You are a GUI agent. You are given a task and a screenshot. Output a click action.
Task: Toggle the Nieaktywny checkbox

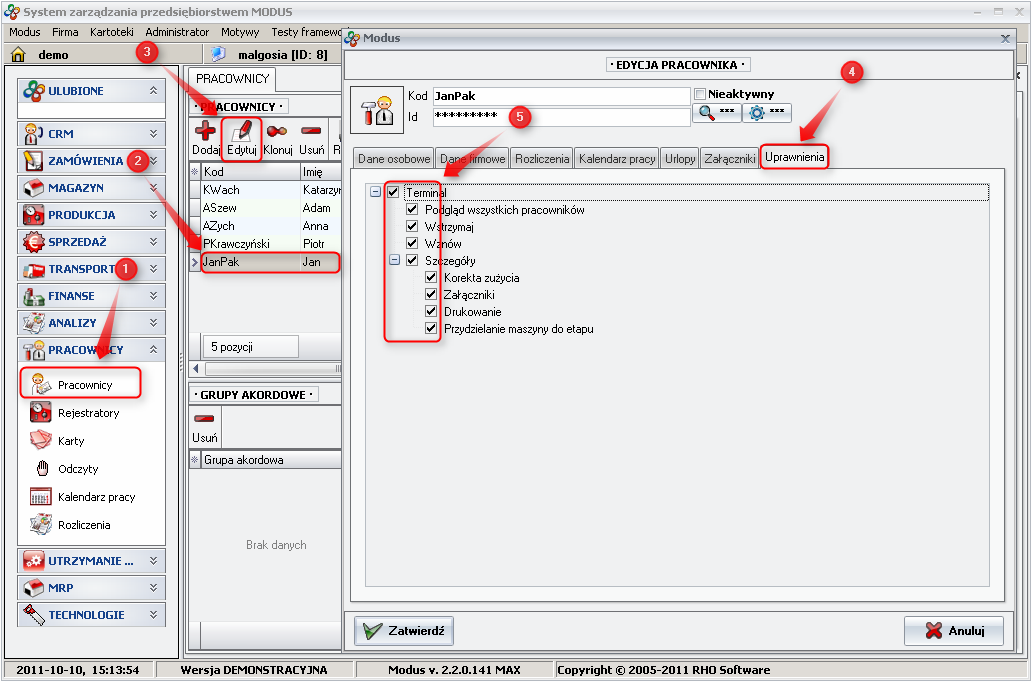(x=700, y=94)
